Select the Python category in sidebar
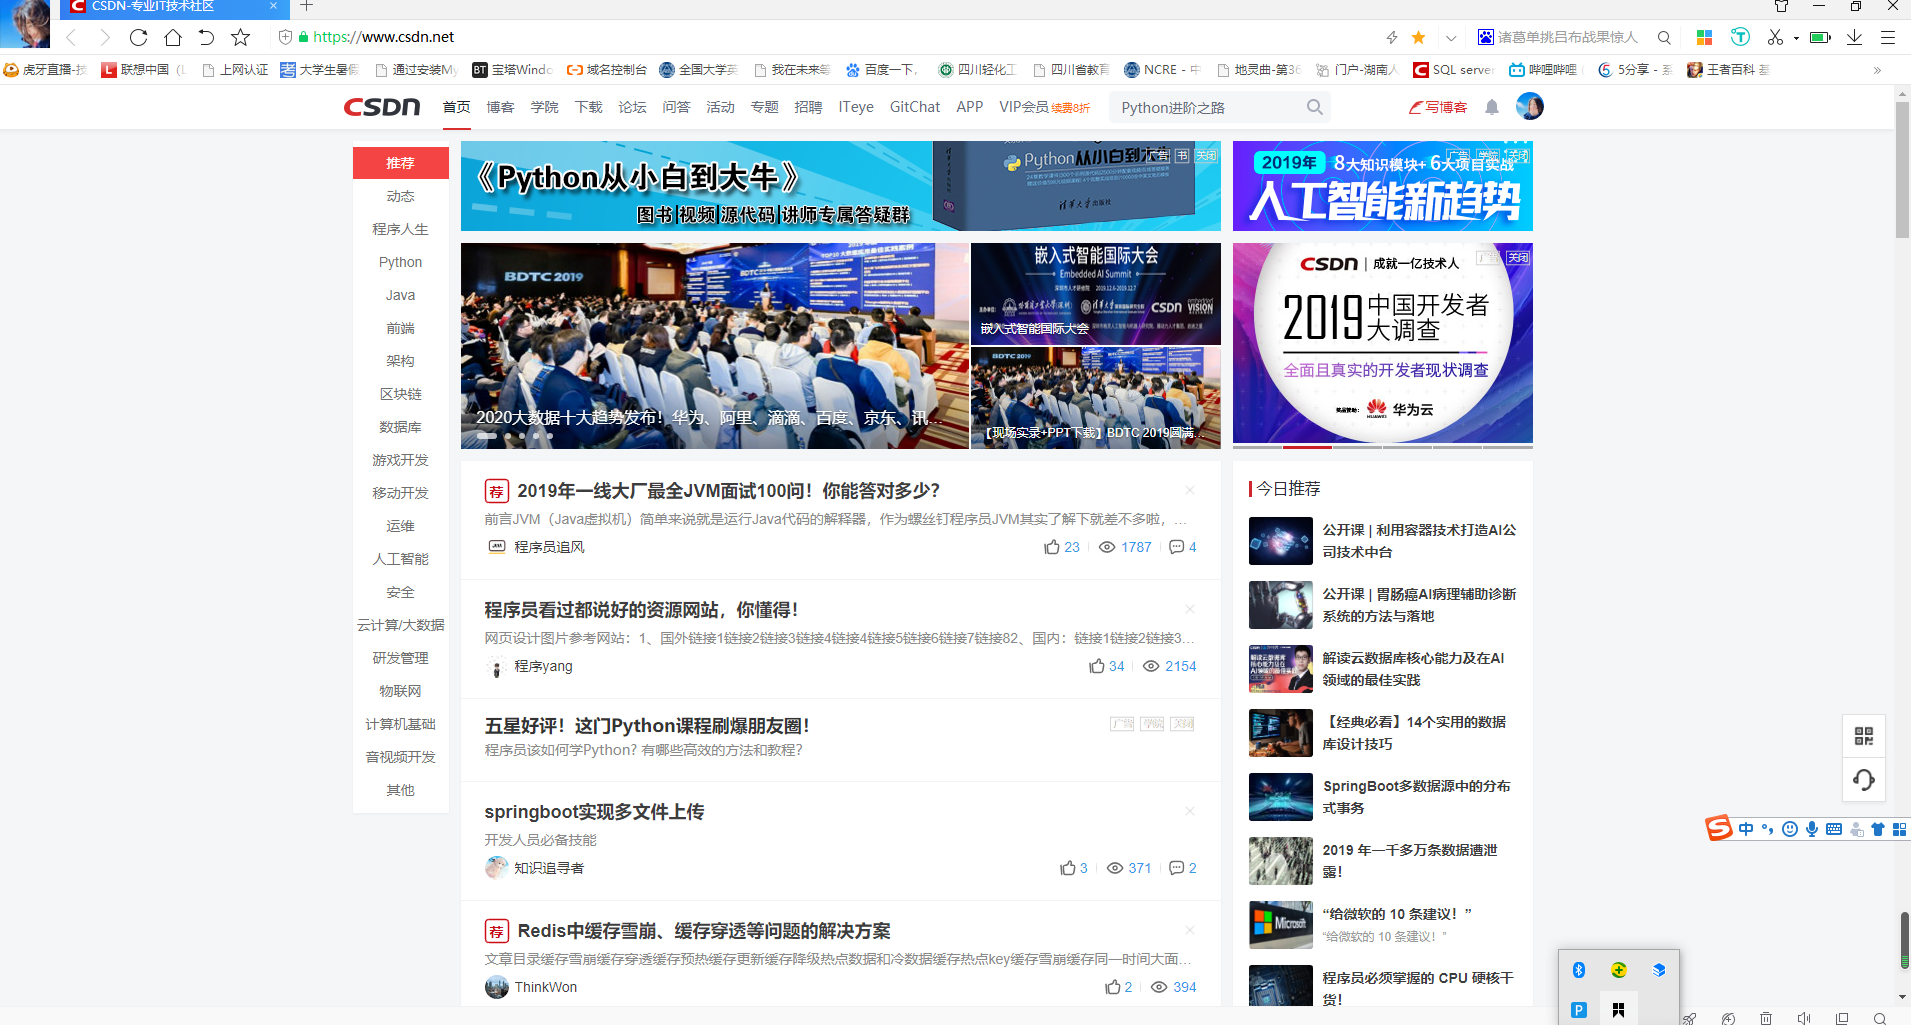1911x1025 pixels. [400, 262]
